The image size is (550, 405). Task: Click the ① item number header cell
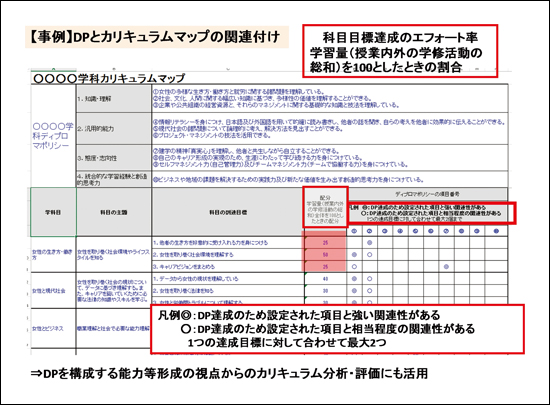tap(354, 231)
